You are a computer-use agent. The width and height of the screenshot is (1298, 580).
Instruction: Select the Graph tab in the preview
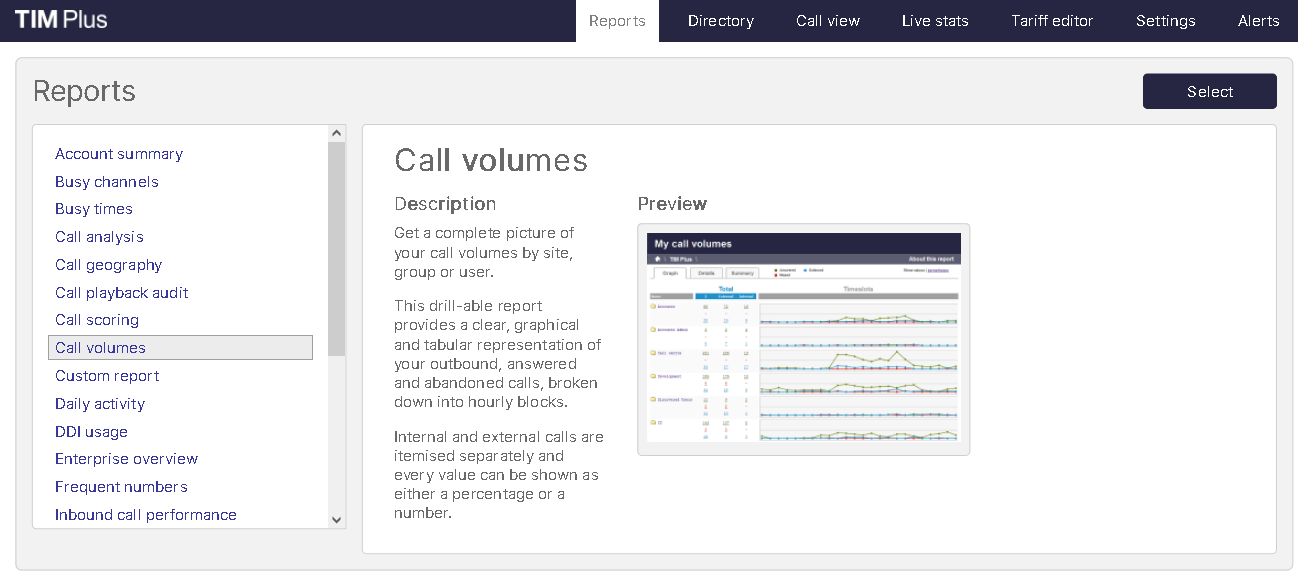pos(672,273)
